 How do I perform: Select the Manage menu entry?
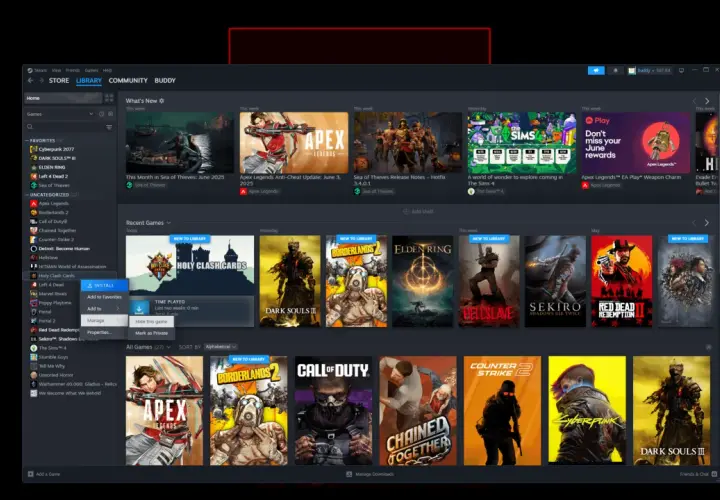tap(104, 320)
